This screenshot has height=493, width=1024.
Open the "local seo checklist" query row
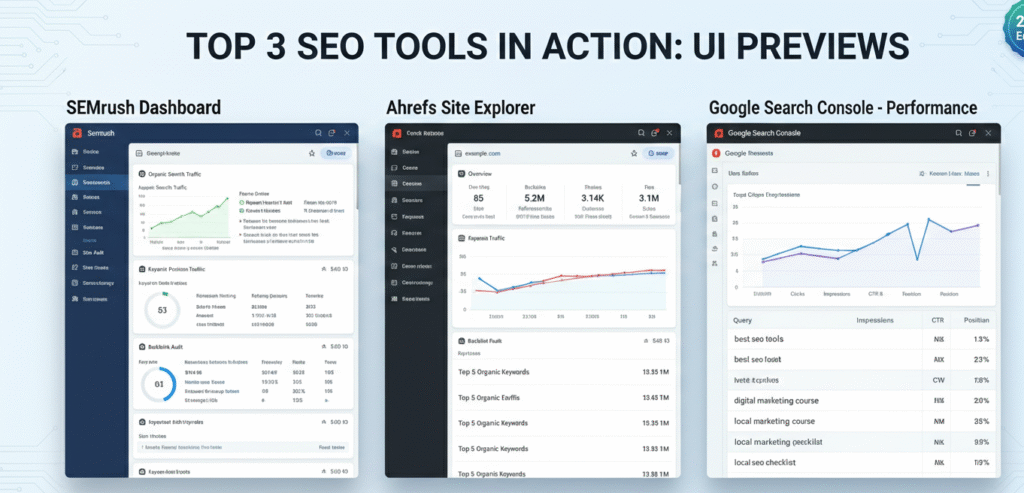[861, 462]
